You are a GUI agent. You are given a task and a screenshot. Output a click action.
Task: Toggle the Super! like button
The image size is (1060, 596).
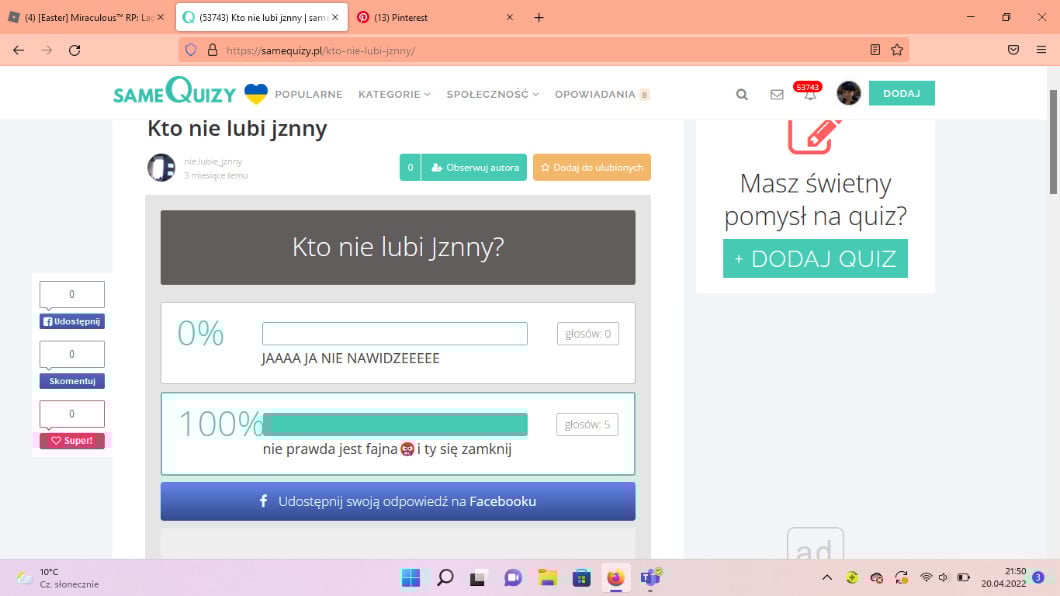click(72, 440)
